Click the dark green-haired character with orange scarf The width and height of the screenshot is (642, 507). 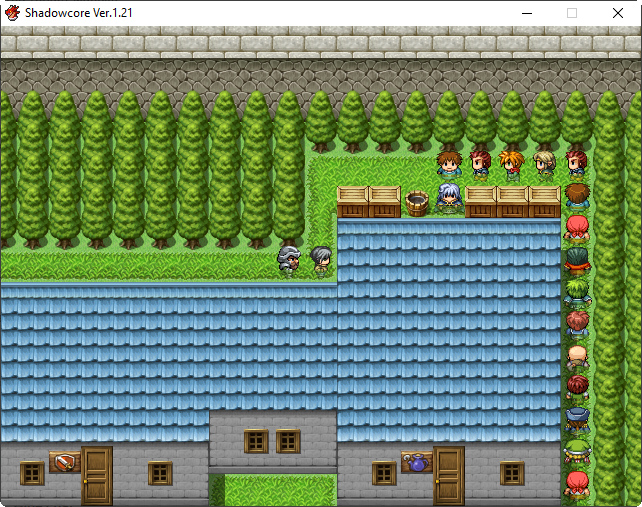577,260
